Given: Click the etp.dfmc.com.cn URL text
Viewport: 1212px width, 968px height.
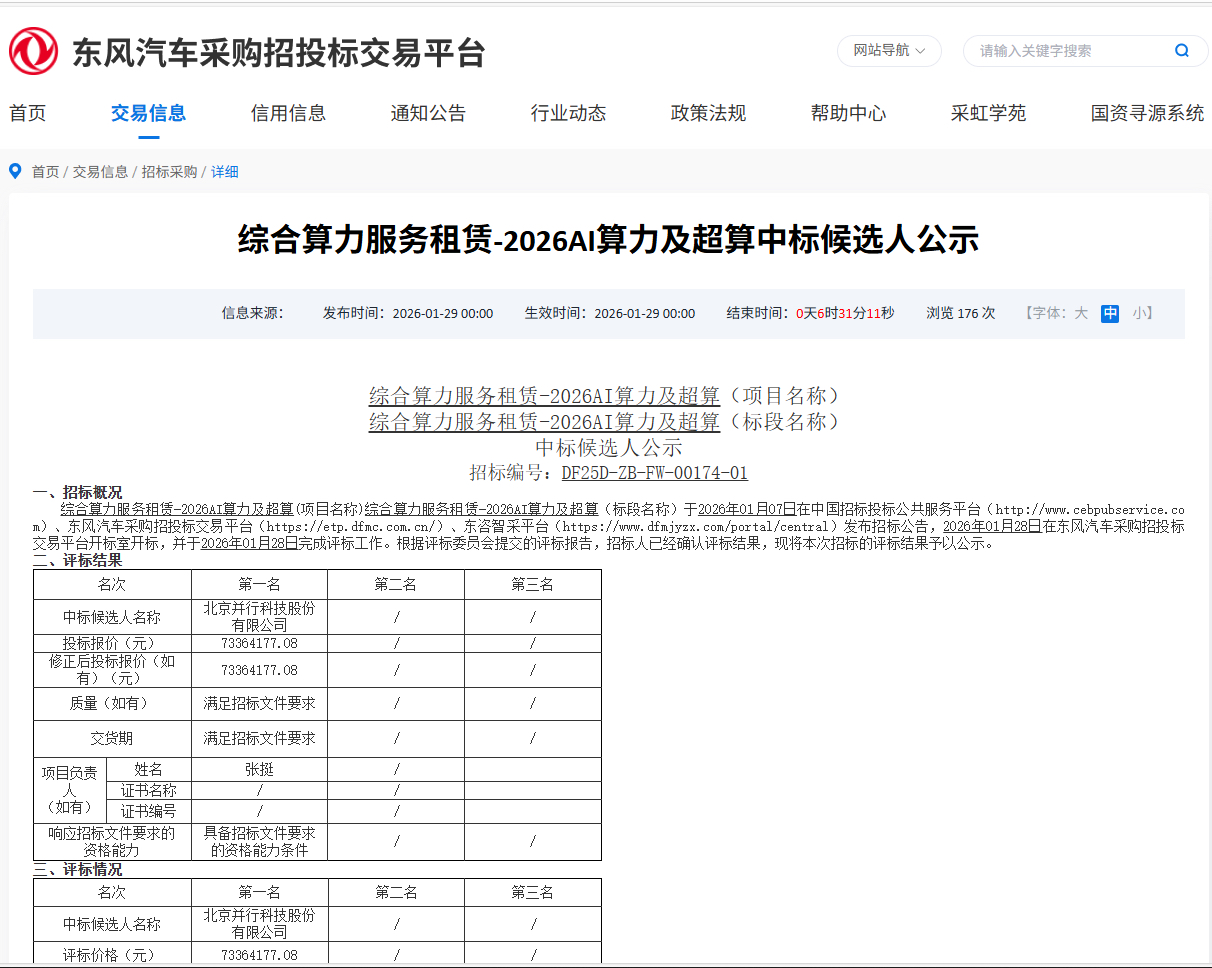Looking at the screenshot, I should [350, 526].
